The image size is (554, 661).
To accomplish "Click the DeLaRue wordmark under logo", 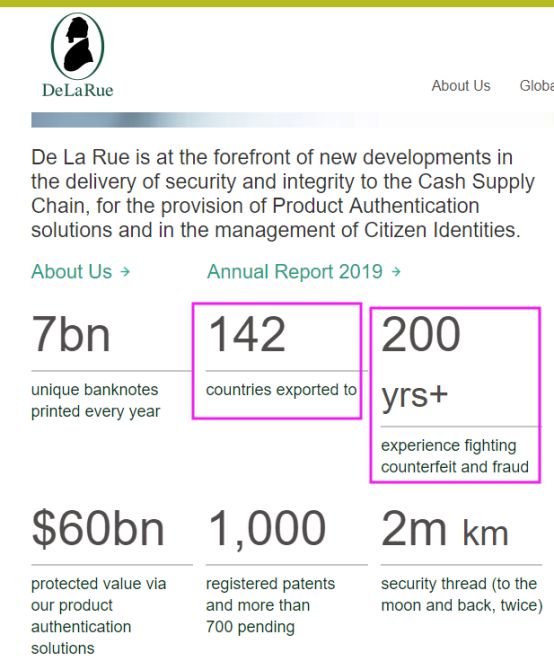I will 78,90.
